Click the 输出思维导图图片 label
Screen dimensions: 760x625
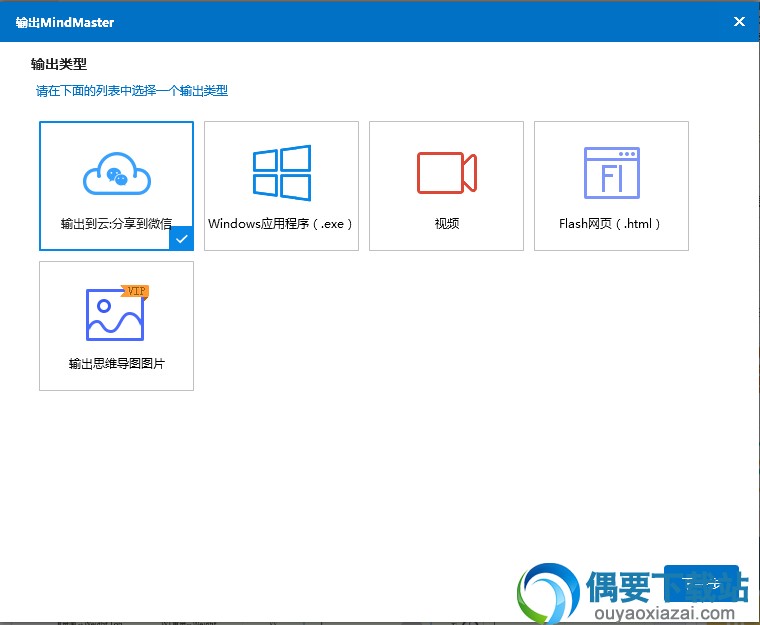[x=116, y=364]
